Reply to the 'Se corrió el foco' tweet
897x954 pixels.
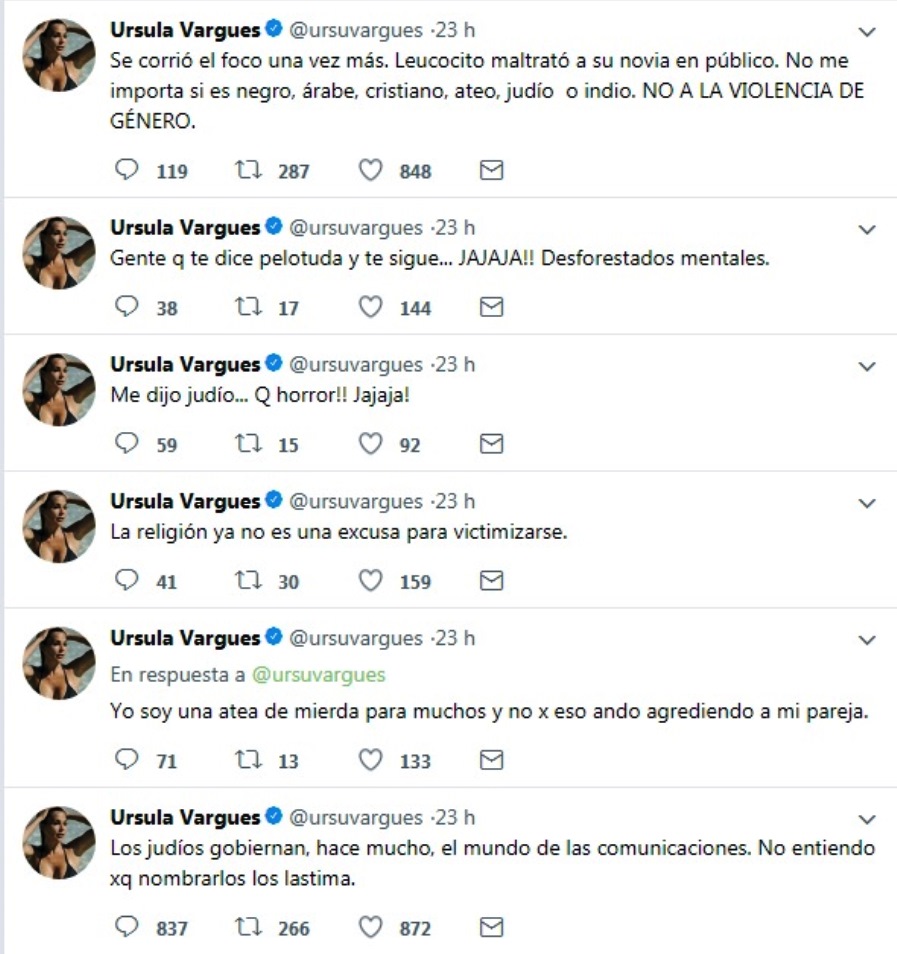click(x=126, y=171)
